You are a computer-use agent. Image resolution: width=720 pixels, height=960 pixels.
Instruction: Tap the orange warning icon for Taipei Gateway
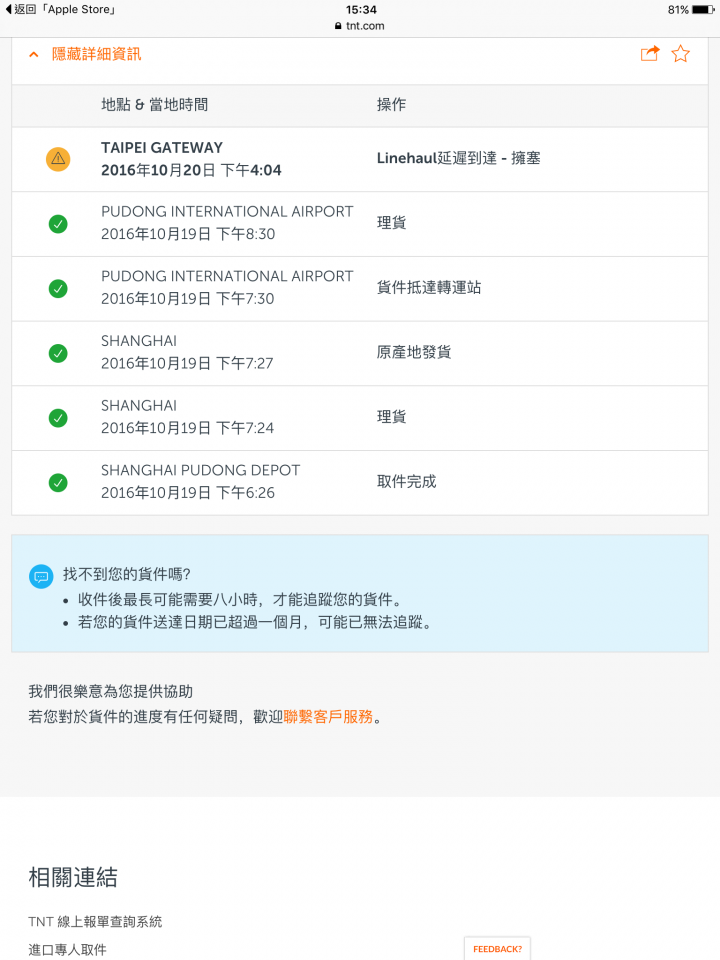click(x=58, y=159)
